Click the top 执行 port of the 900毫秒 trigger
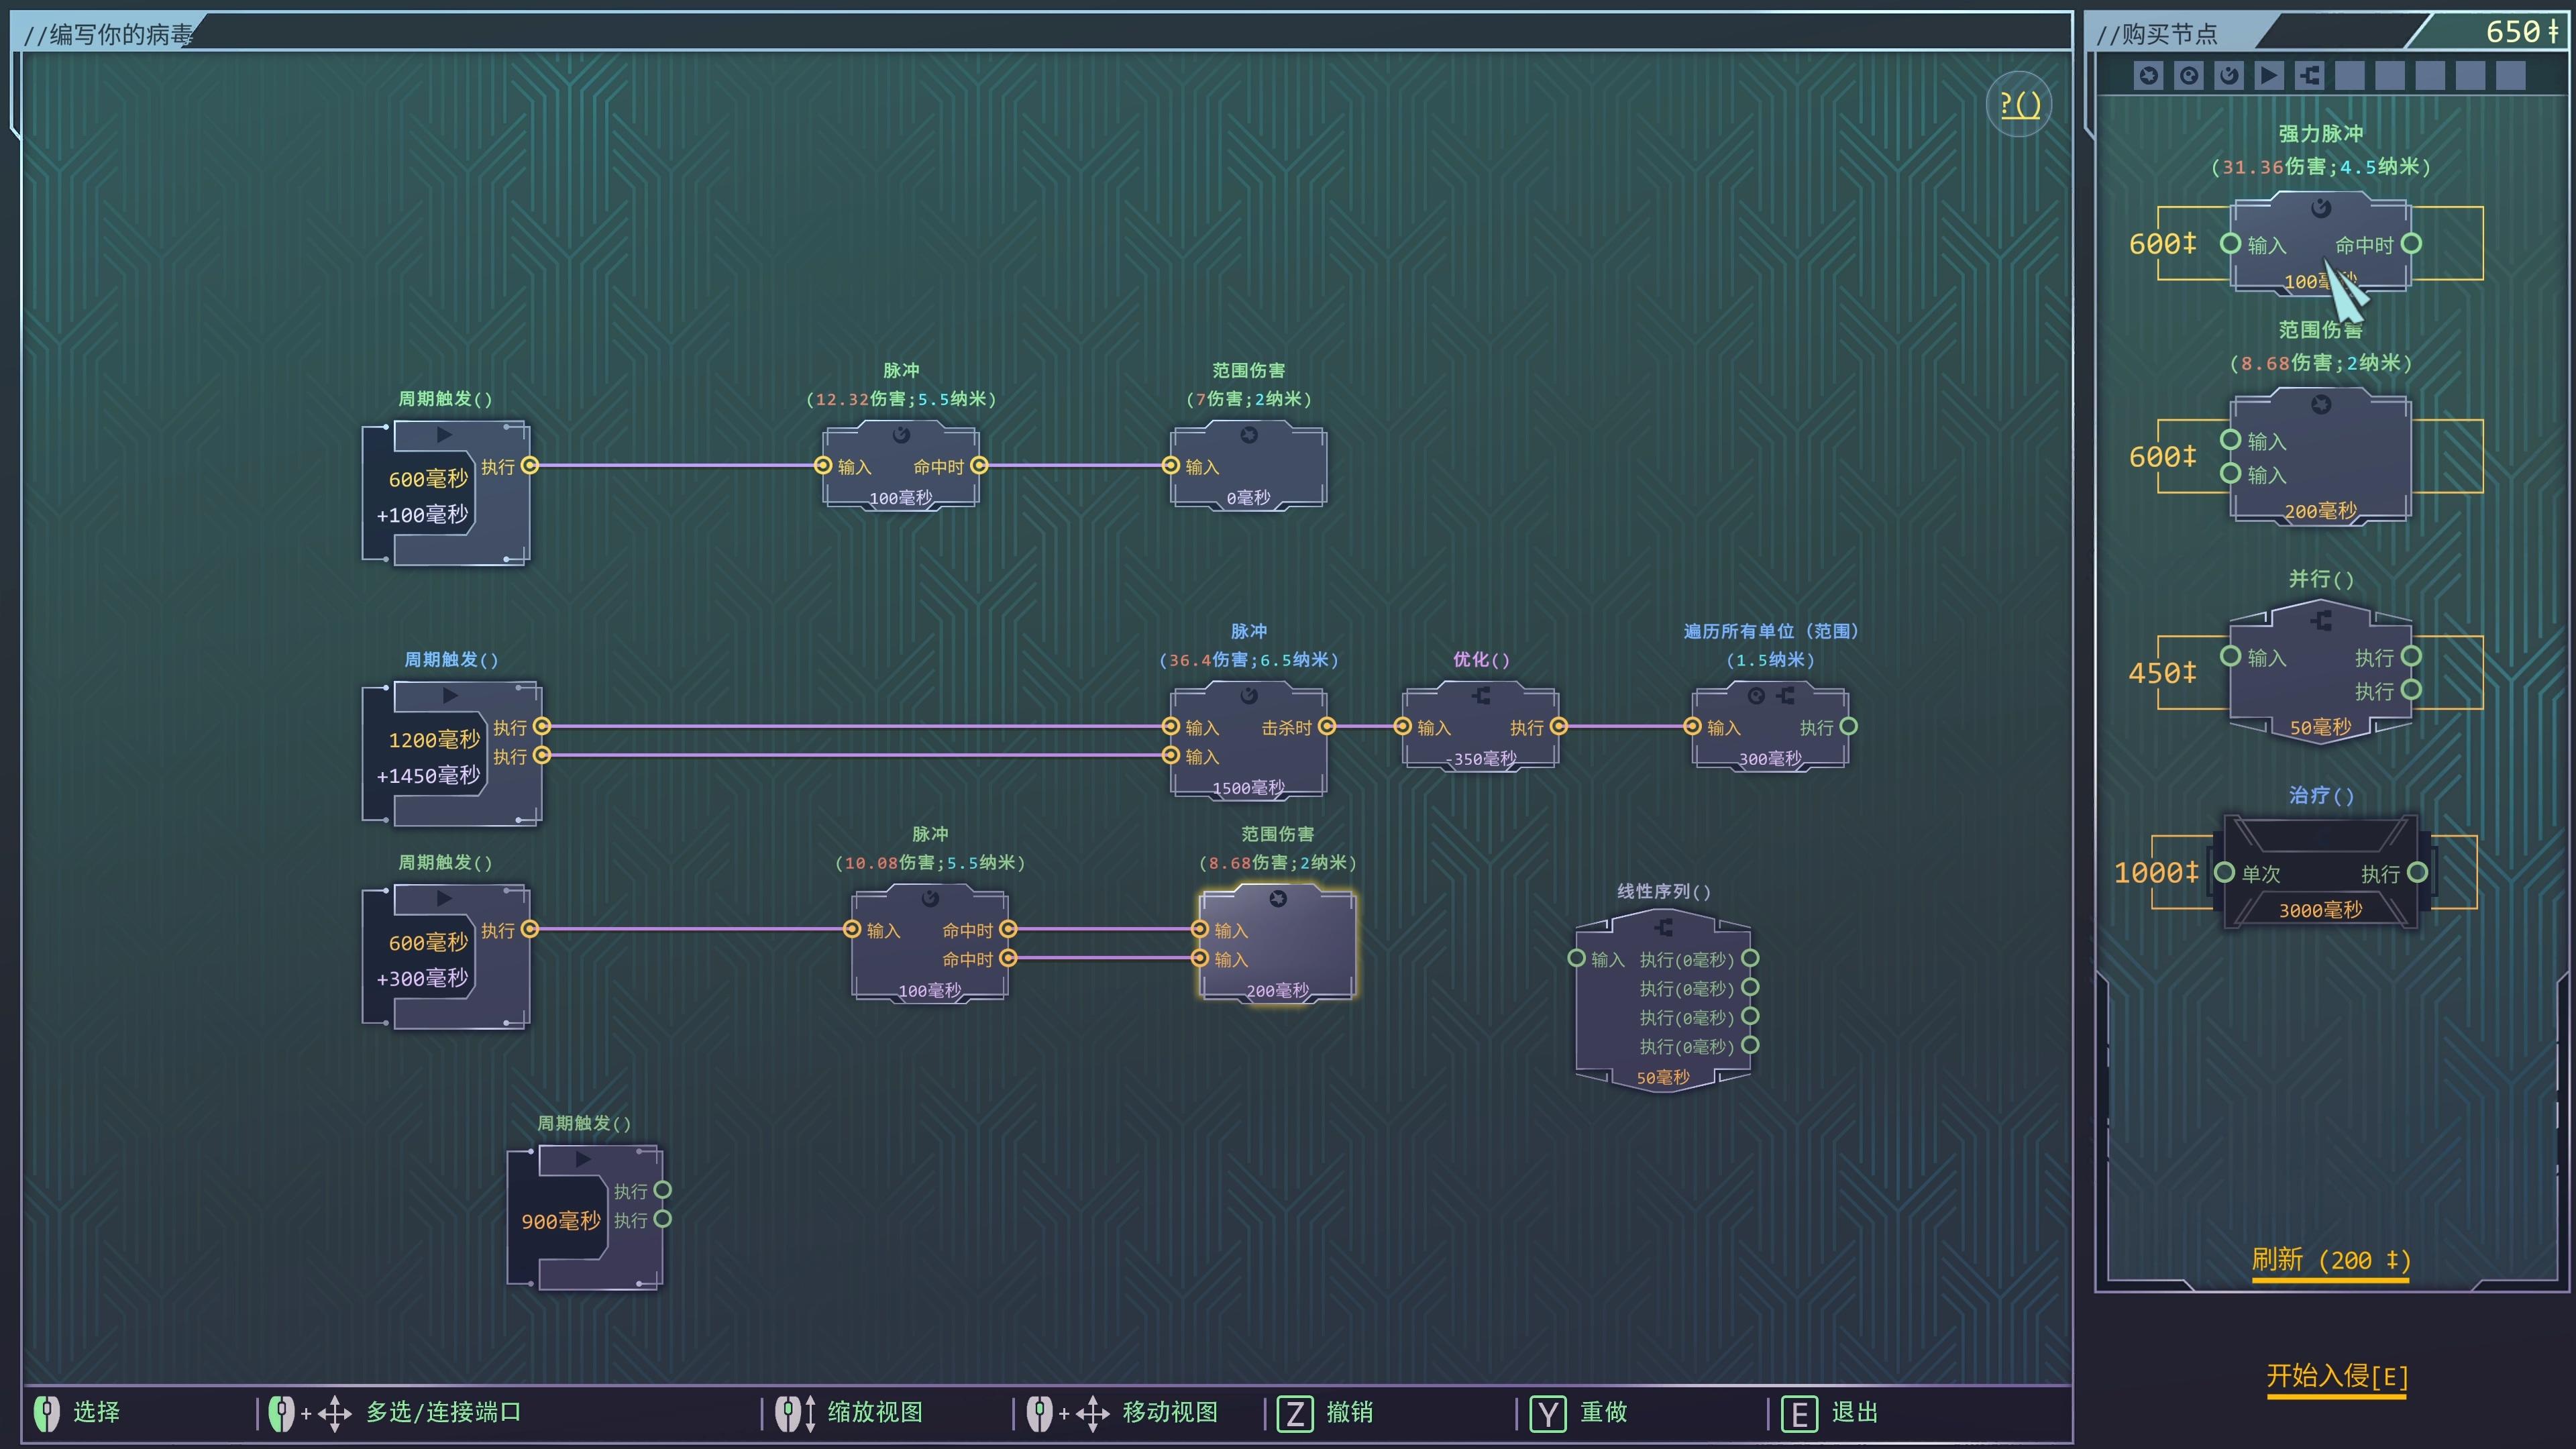The height and width of the screenshot is (1449, 2576). pyautogui.click(x=662, y=1190)
